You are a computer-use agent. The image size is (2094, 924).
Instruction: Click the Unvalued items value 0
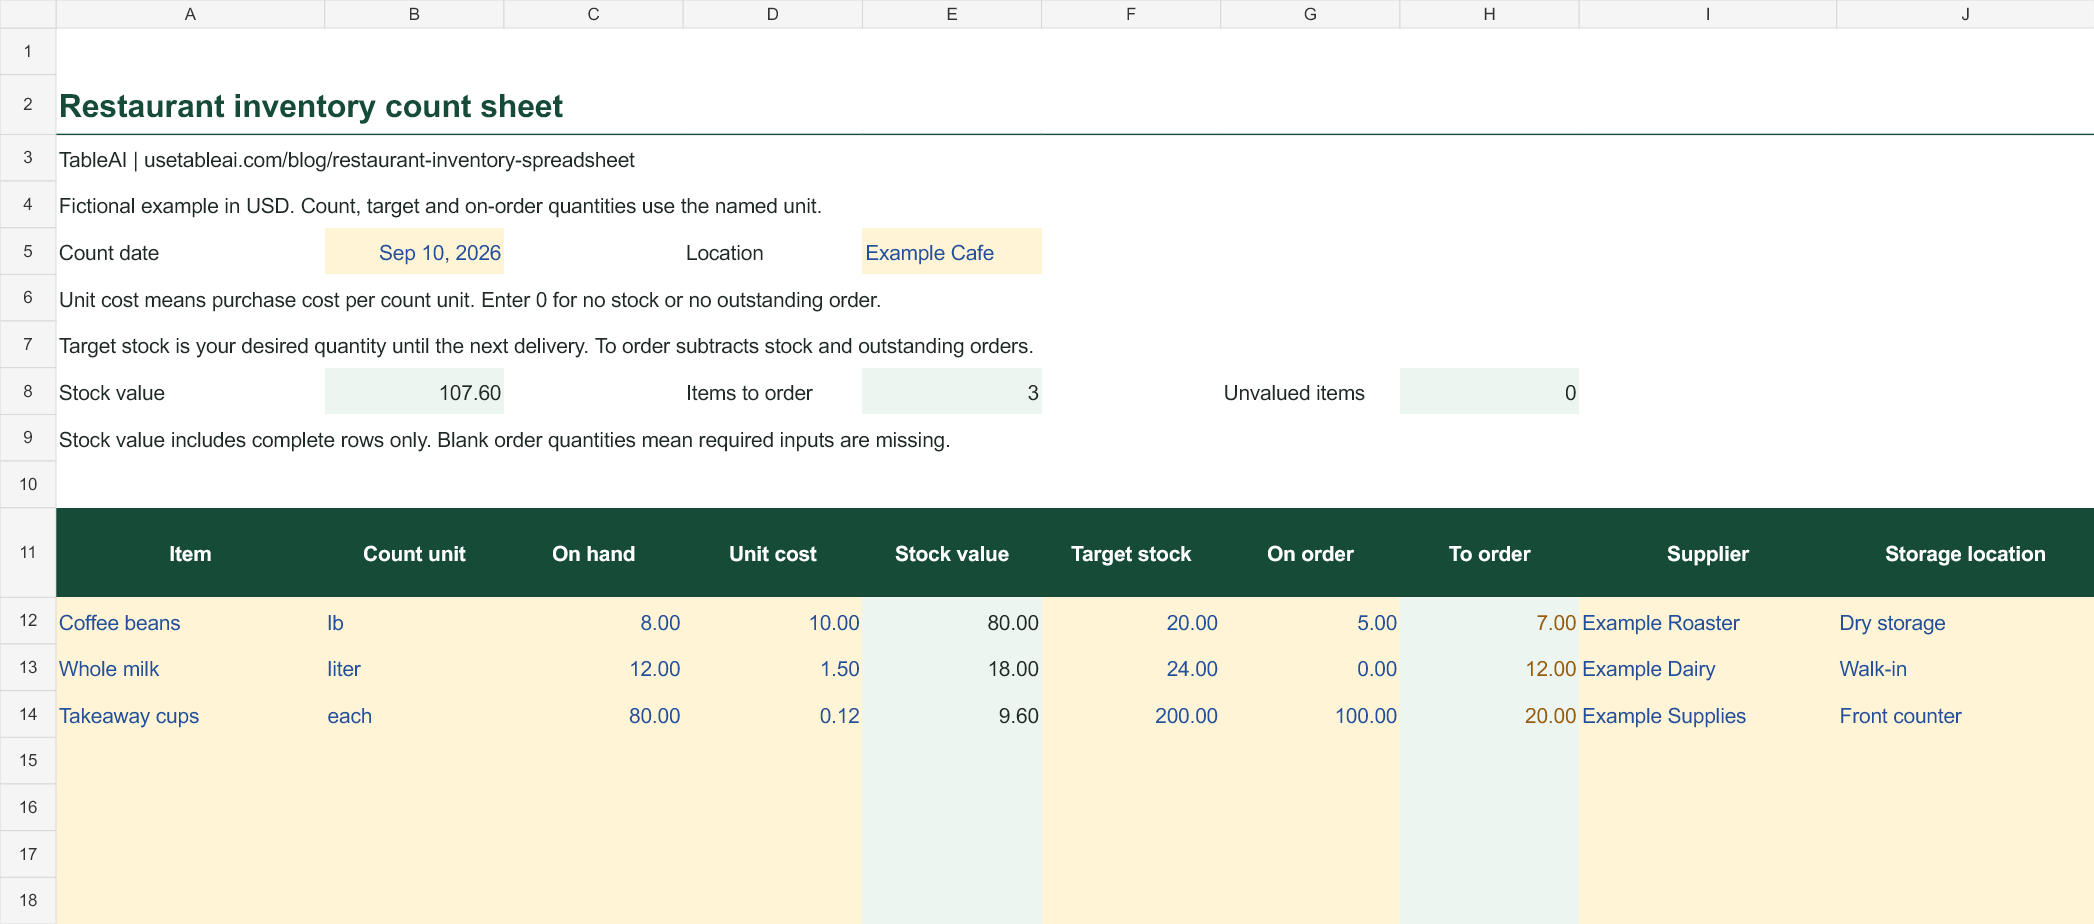(1489, 392)
